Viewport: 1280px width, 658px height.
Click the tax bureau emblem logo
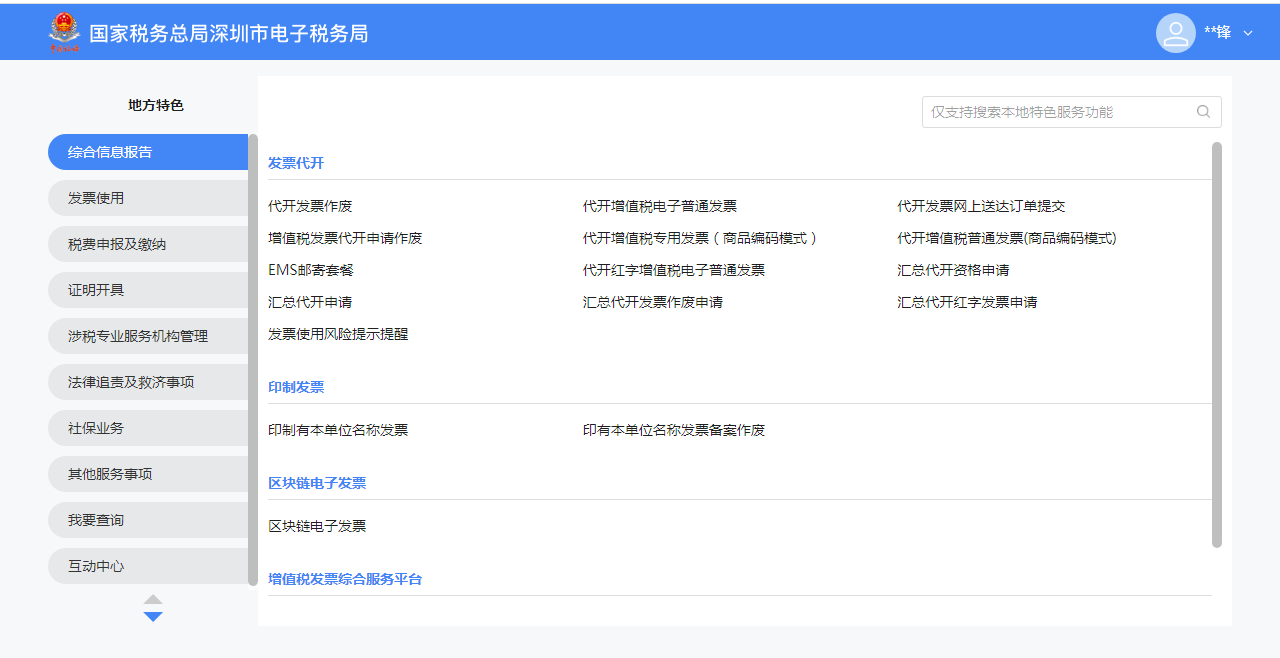(64, 33)
